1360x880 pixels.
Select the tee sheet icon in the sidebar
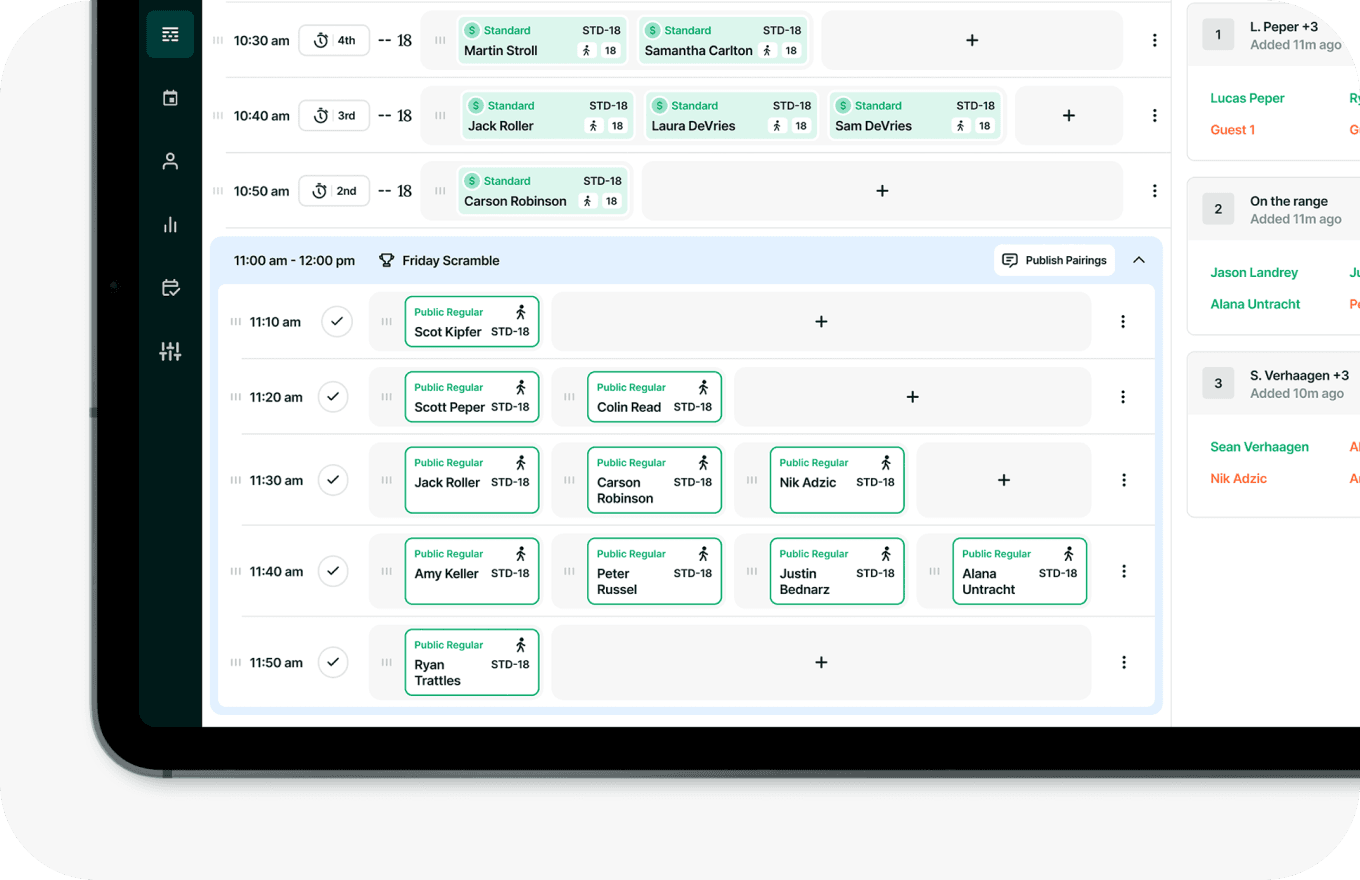(x=170, y=33)
